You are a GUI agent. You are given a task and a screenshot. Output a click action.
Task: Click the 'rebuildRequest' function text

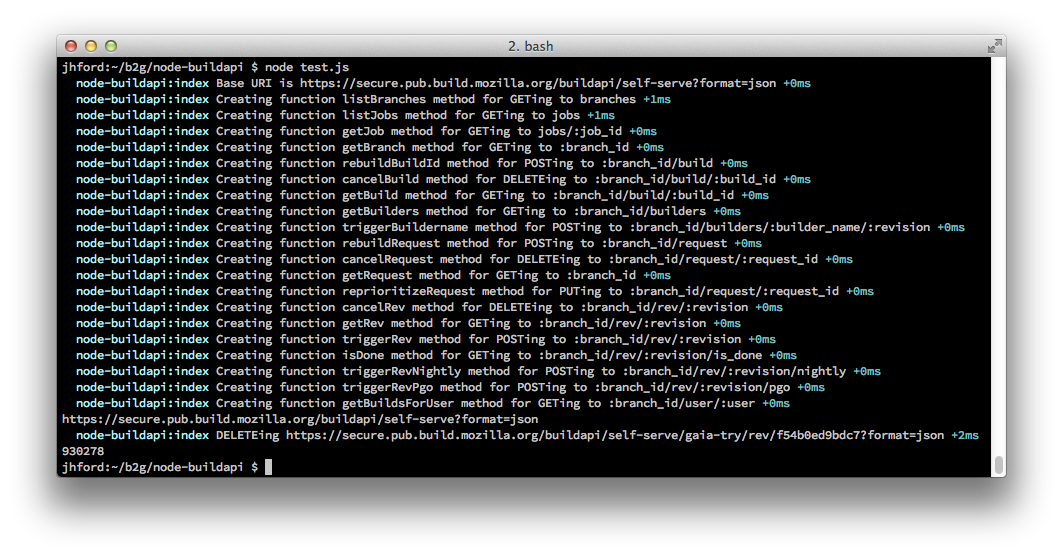coord(390,243)
